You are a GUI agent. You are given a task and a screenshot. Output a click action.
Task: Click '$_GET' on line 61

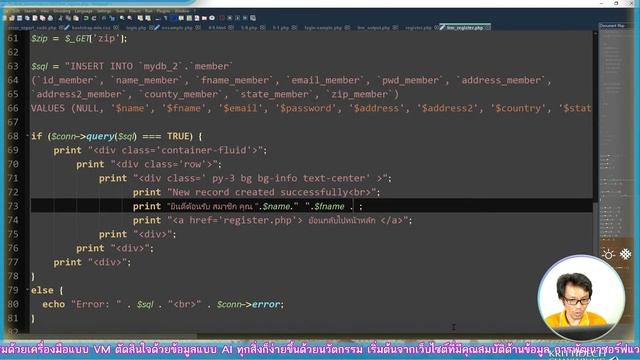pos(77,38)
